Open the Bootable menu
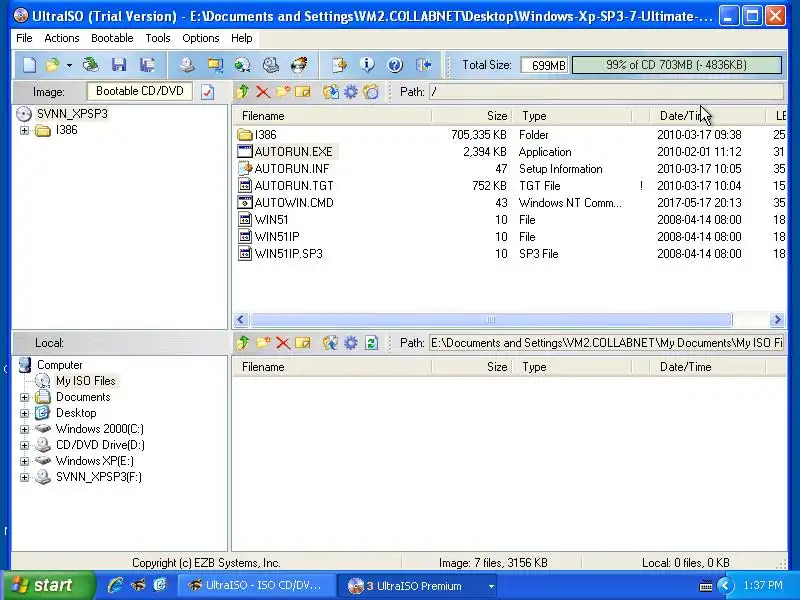 (x=112, y=38)
